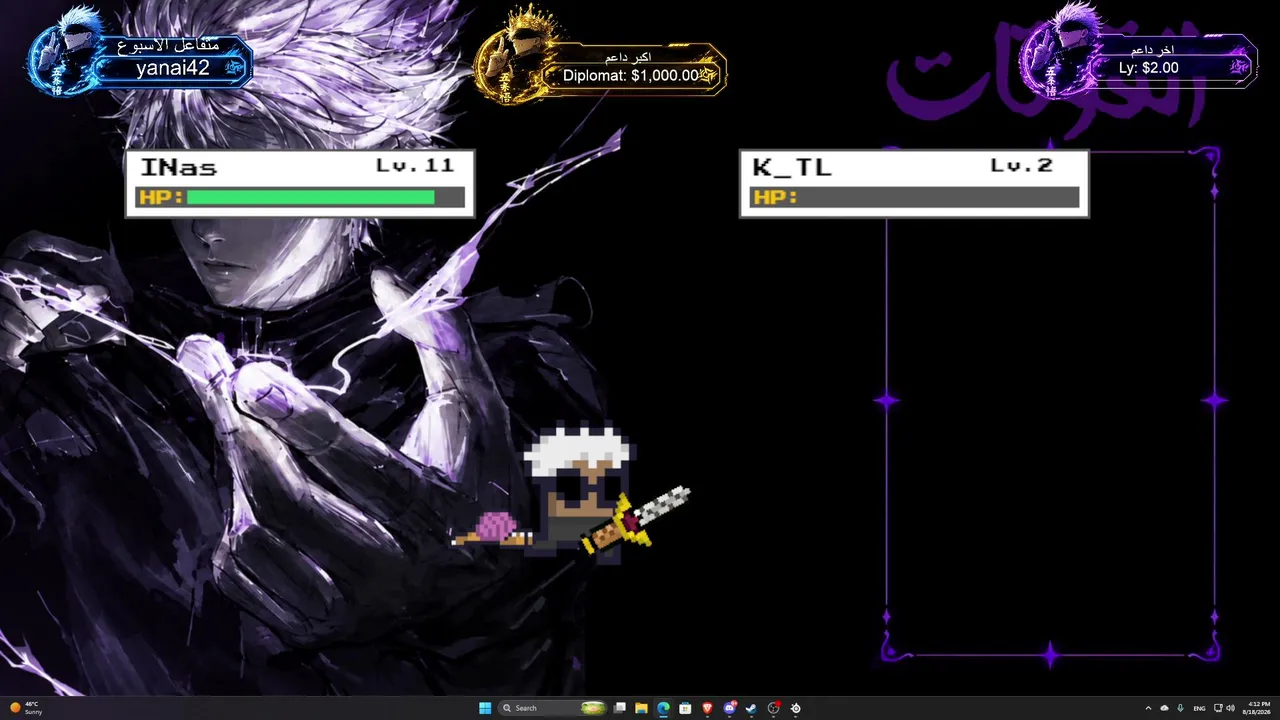Open Discord from the taskbar

[x=729, y=708]
